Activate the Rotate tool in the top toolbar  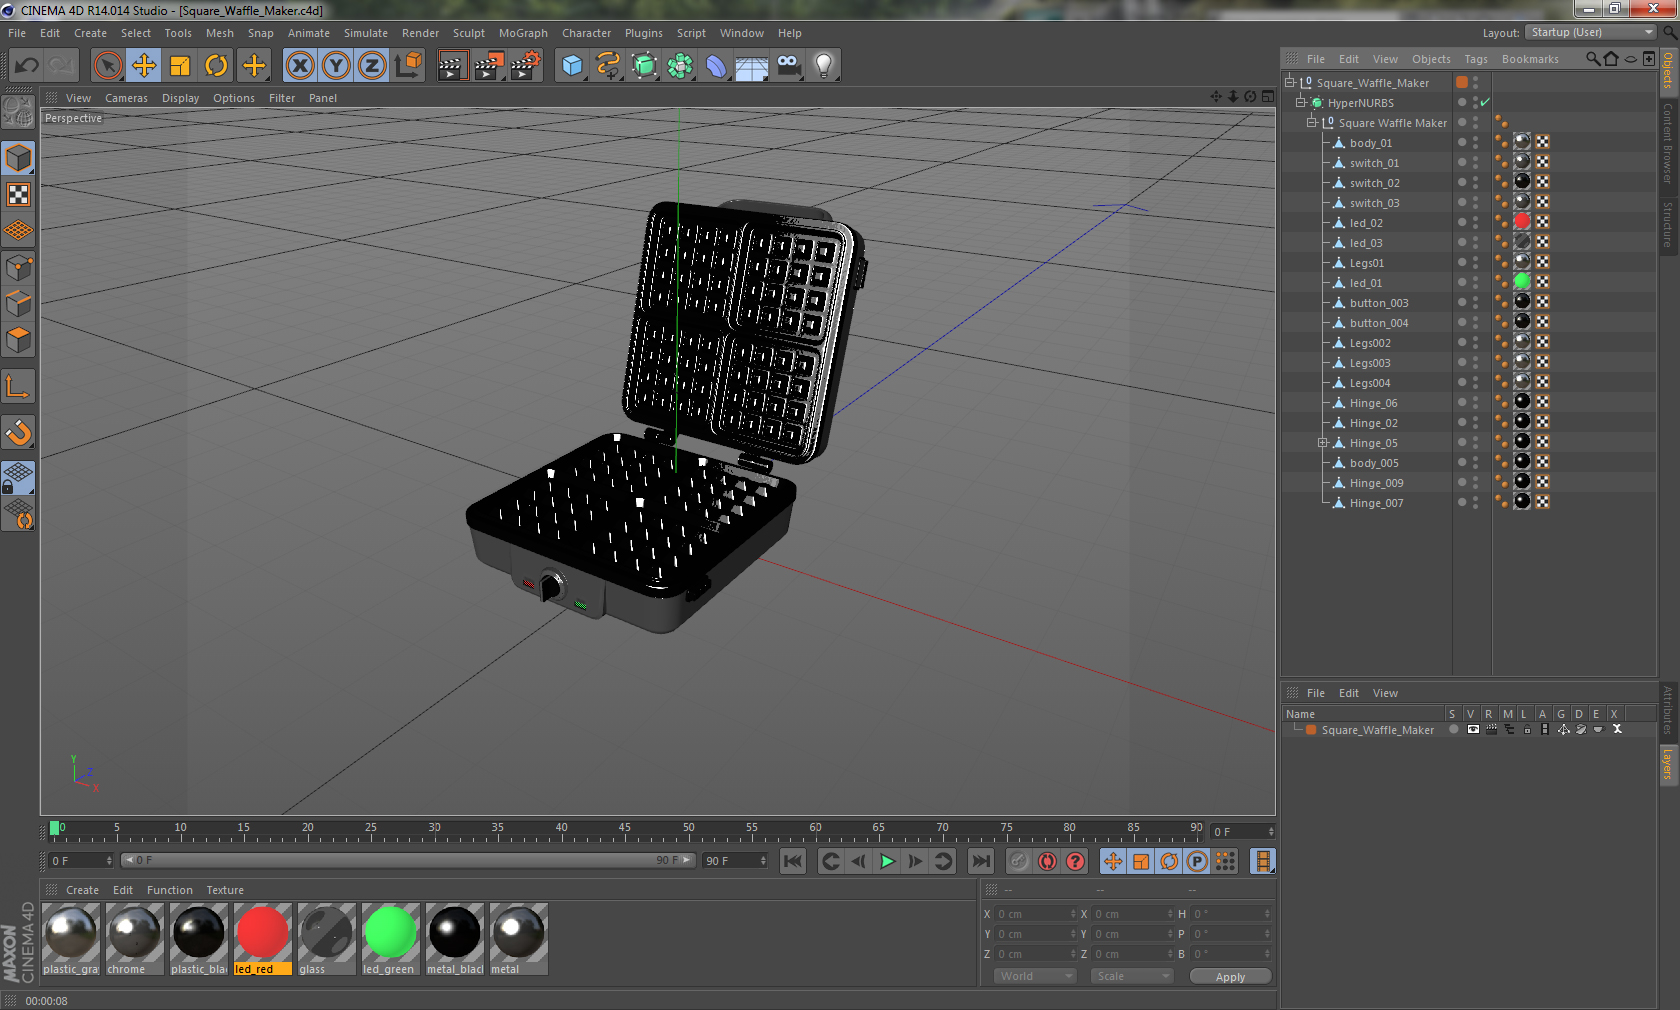click(216, 66)
